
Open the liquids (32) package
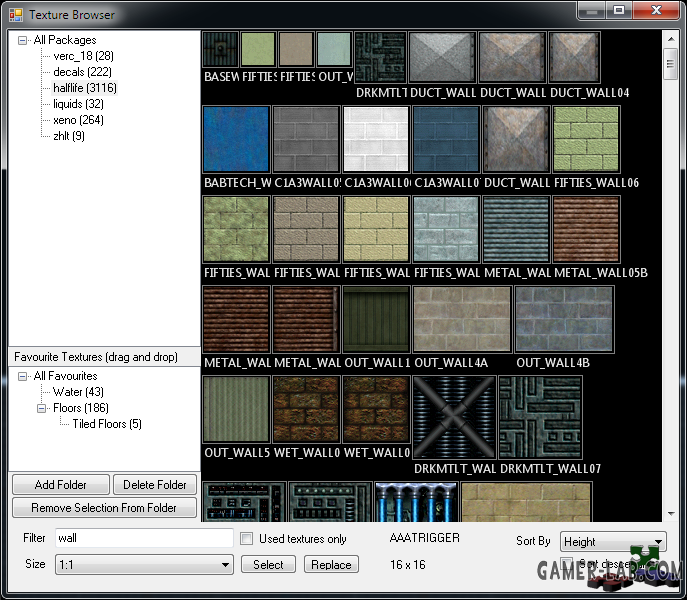(x=78, y=104)
